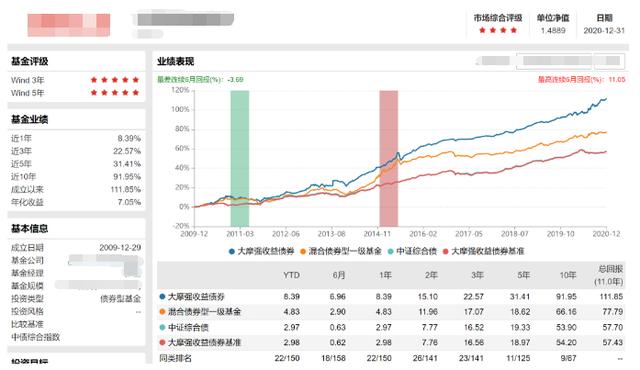The image size is (640, 370).
Task: Click the Wind 5年 five-star rating
Action: 115,93
